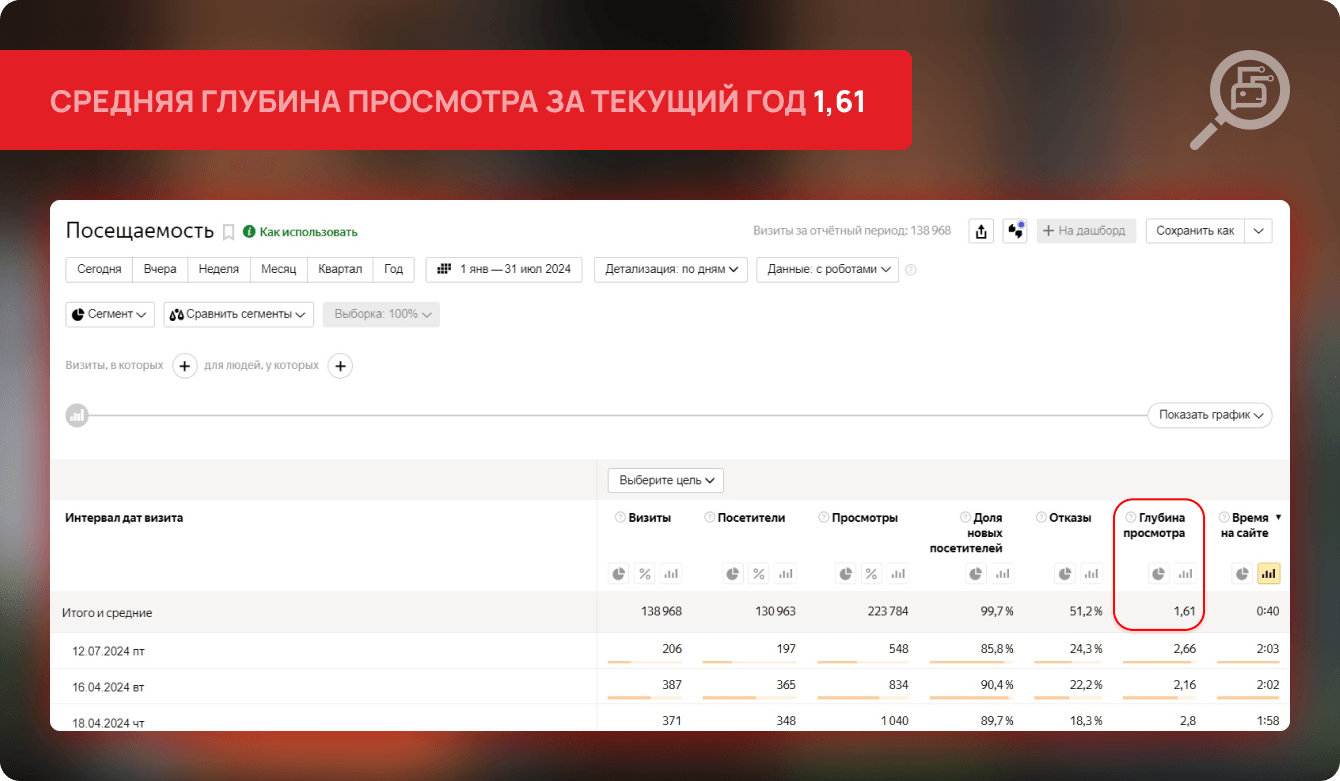Click the Сохранить как button

pyautogui.click(x=1195, y=231)
